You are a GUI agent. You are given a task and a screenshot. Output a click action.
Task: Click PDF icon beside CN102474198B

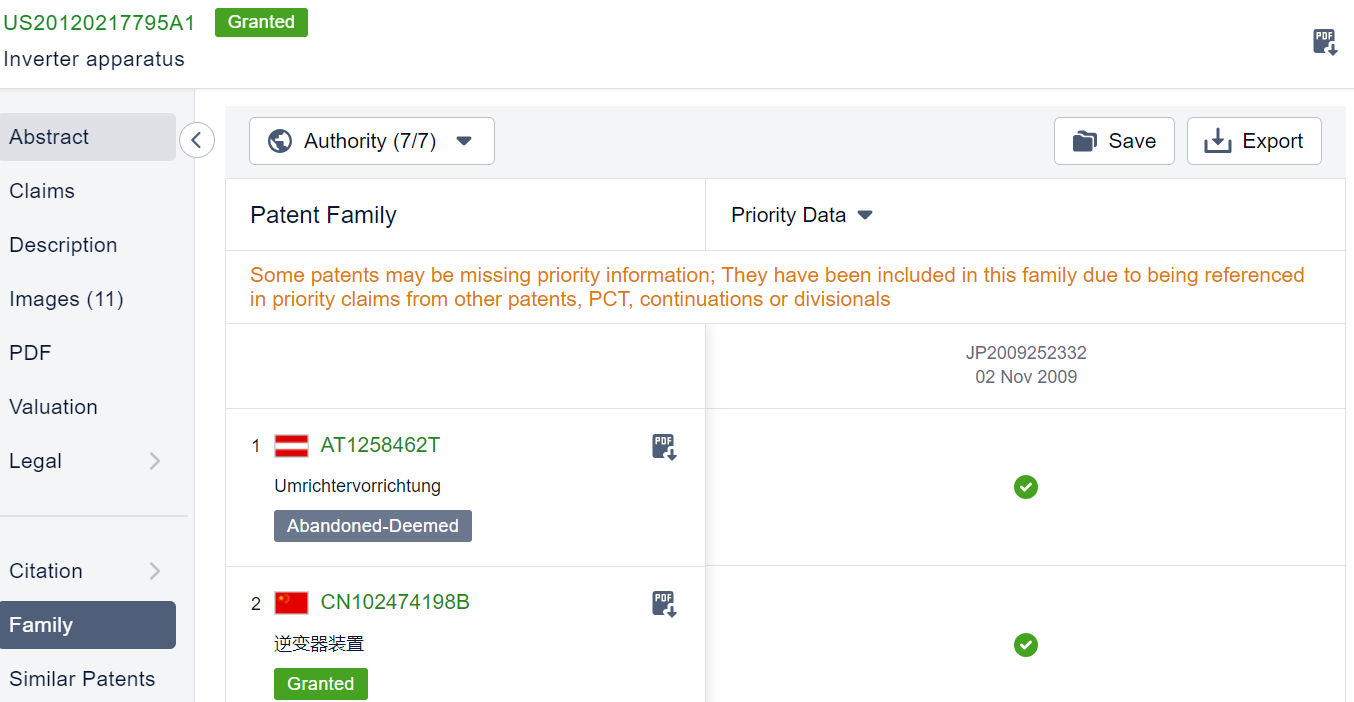[665, 604]
